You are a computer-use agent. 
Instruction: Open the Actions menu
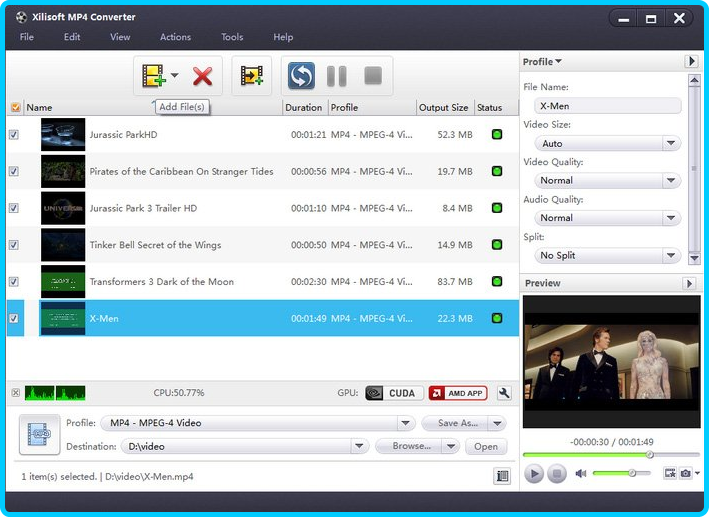click(175, 37)
